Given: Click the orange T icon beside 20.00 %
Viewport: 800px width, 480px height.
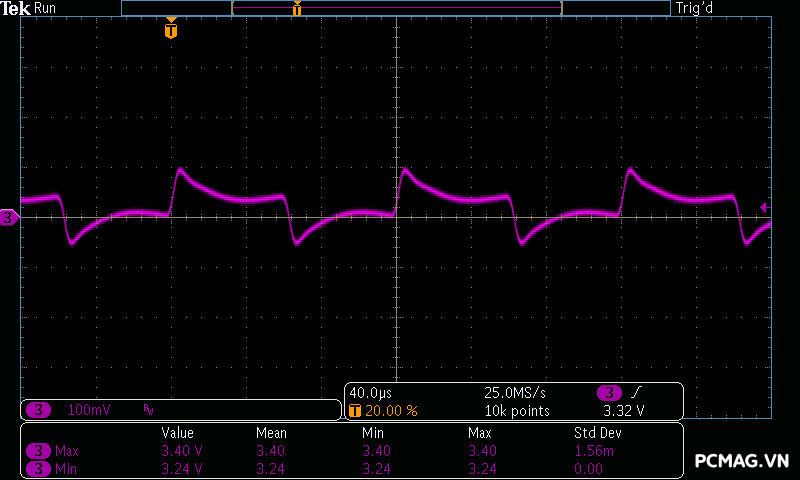Looking at the screenshot, I should pyautogui.click(x=354, y=411).
